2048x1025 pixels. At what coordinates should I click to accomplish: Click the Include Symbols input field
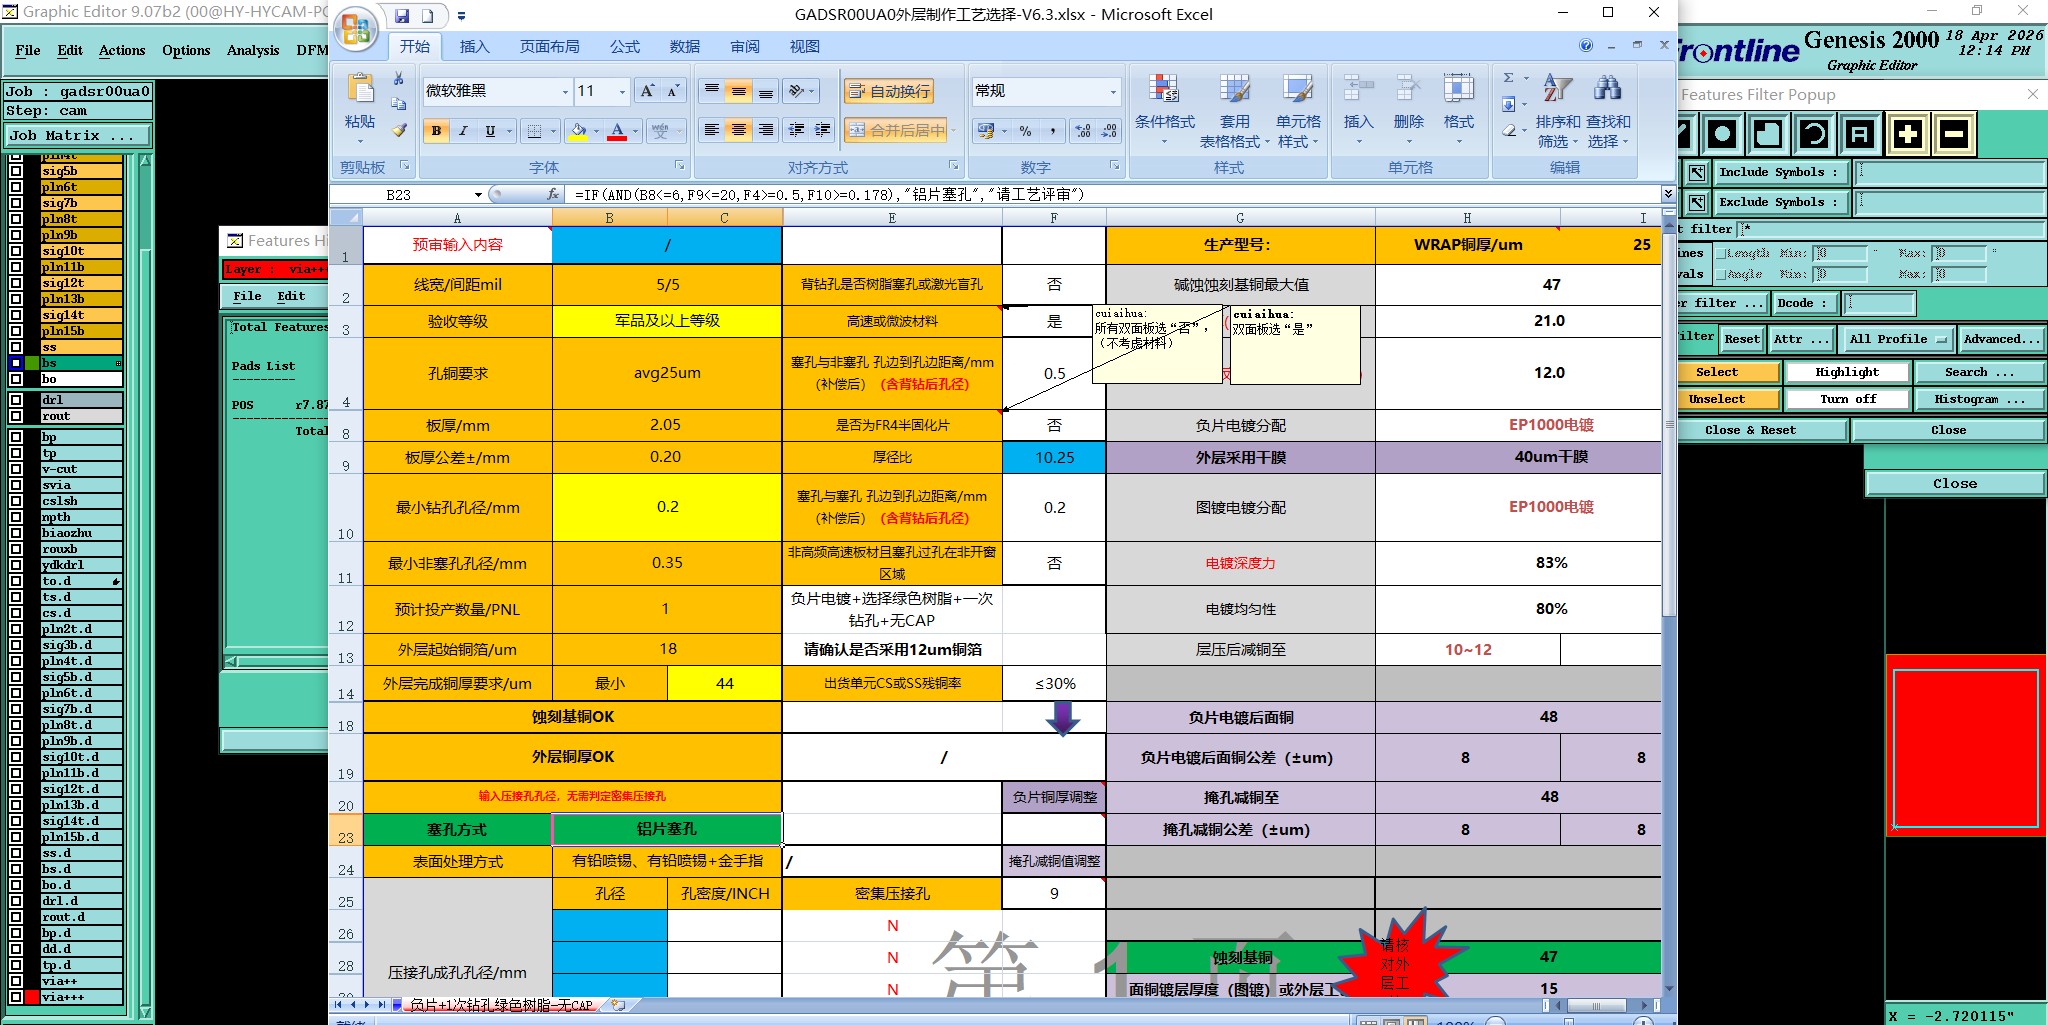coord(1949,172)
